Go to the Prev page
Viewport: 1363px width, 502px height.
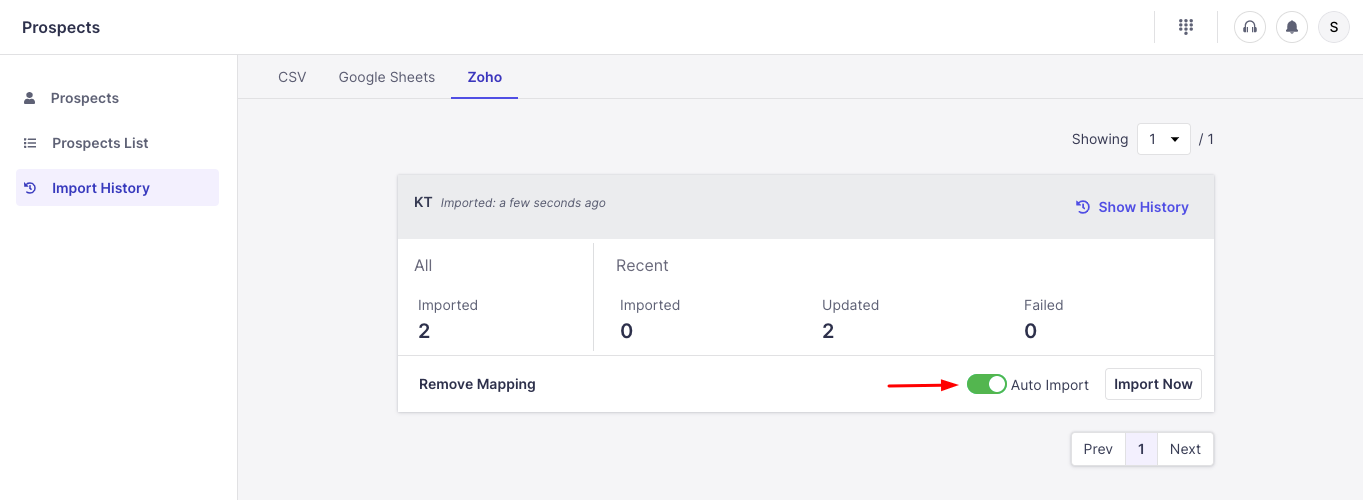coord(1098,449)
